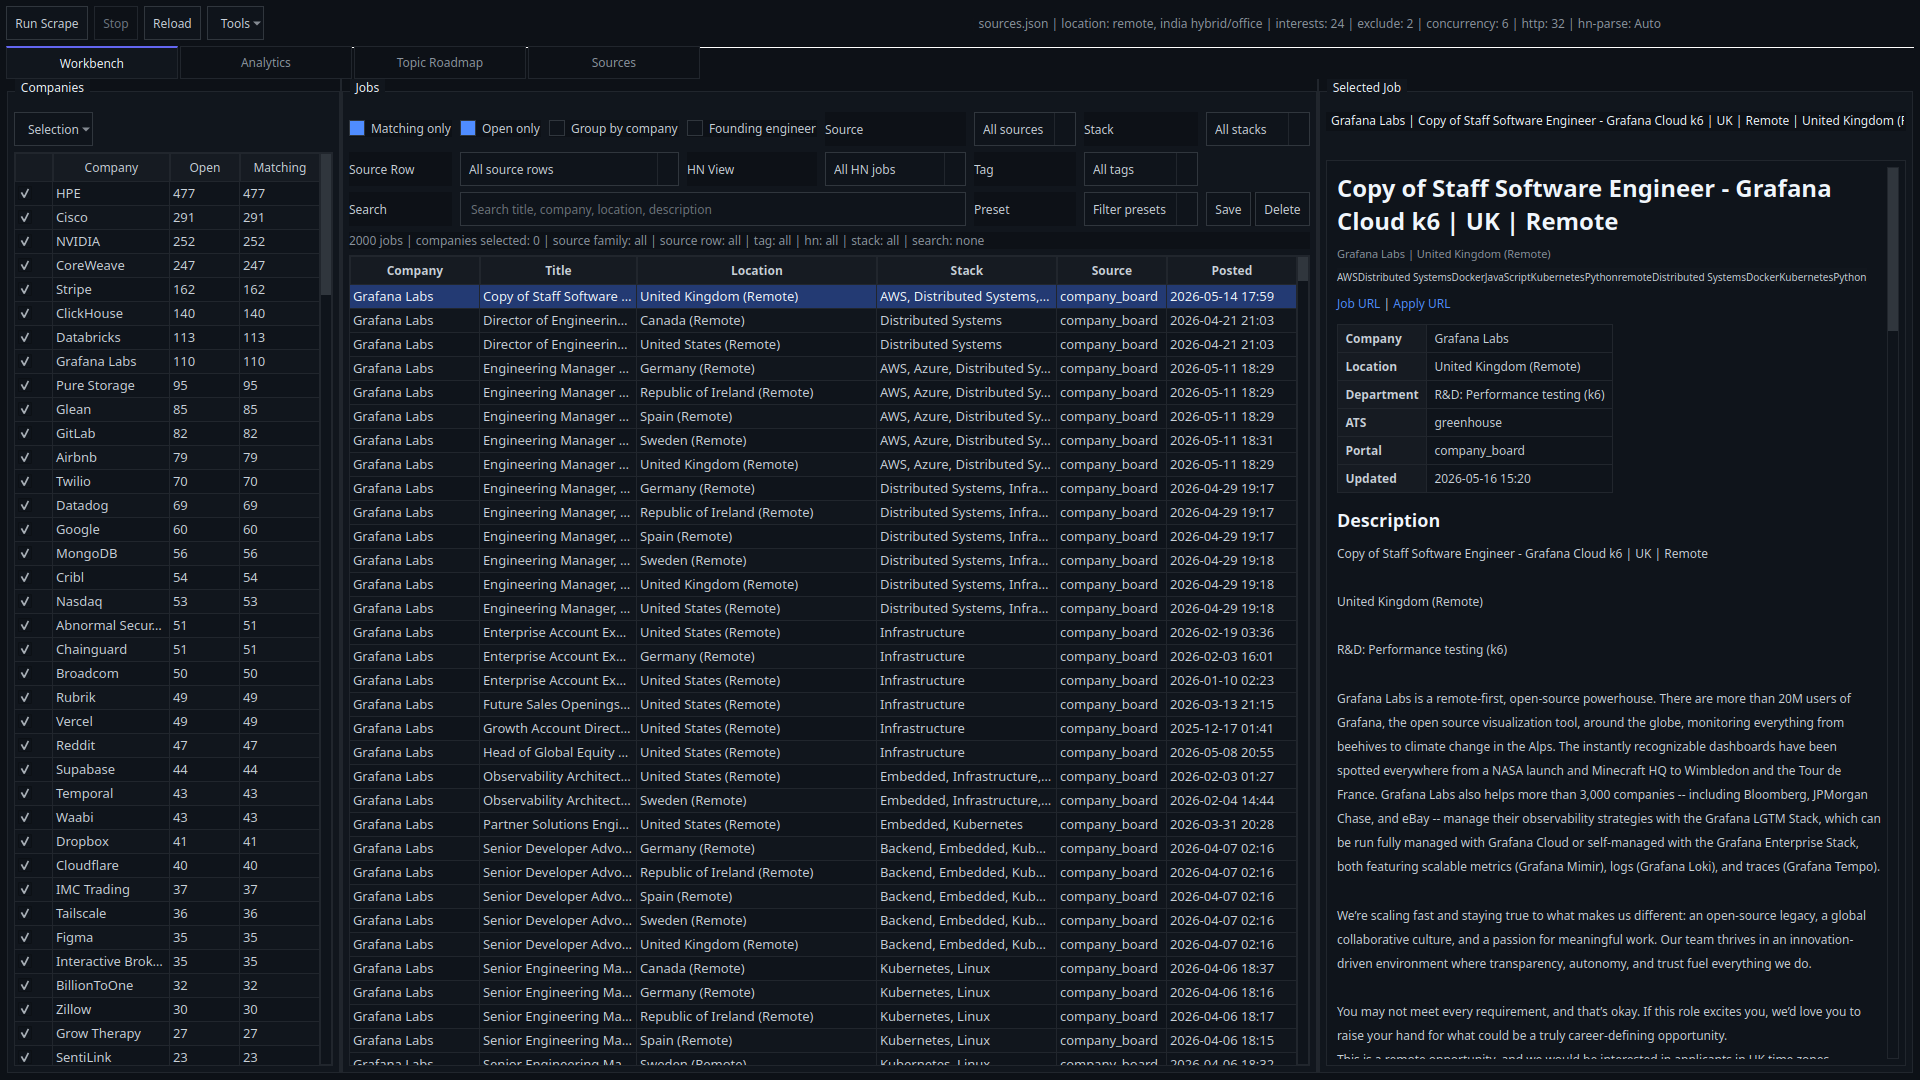This screenshot has width=1920, height=1080.
Task: Select the Pure Storage company row
Action: [x=168, y=386]
